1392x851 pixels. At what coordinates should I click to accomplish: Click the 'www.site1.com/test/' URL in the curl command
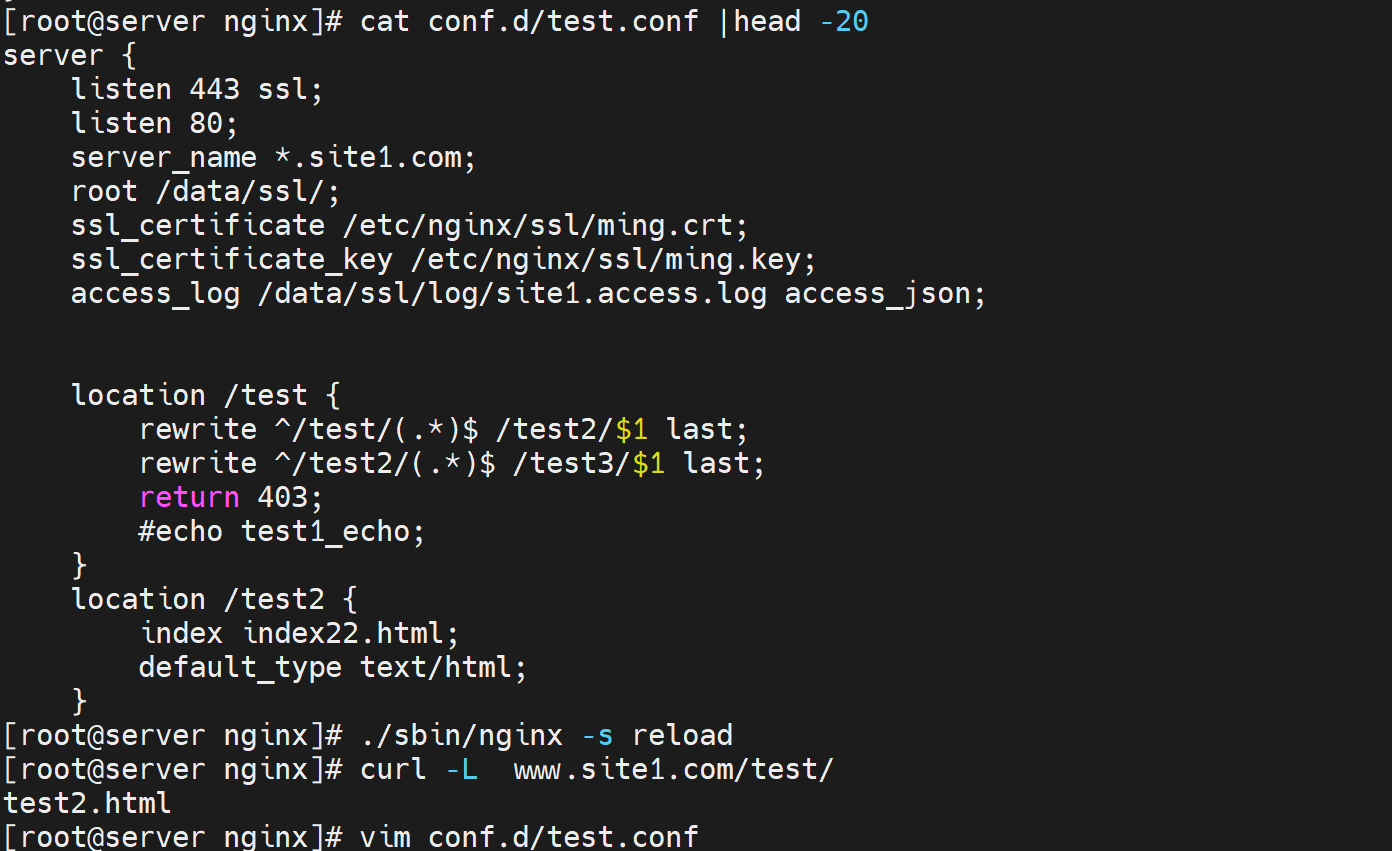[673, 769]
